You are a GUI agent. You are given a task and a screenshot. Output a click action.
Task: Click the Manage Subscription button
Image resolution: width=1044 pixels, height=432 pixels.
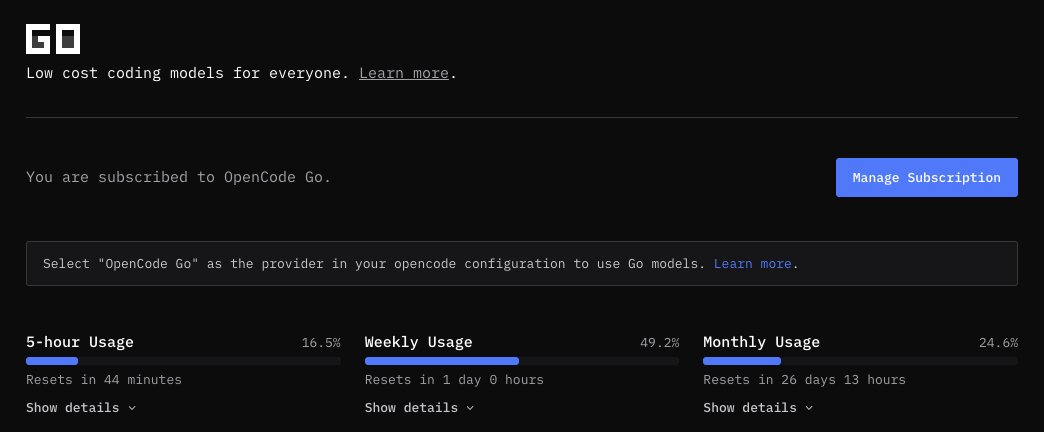click(926, 178)
